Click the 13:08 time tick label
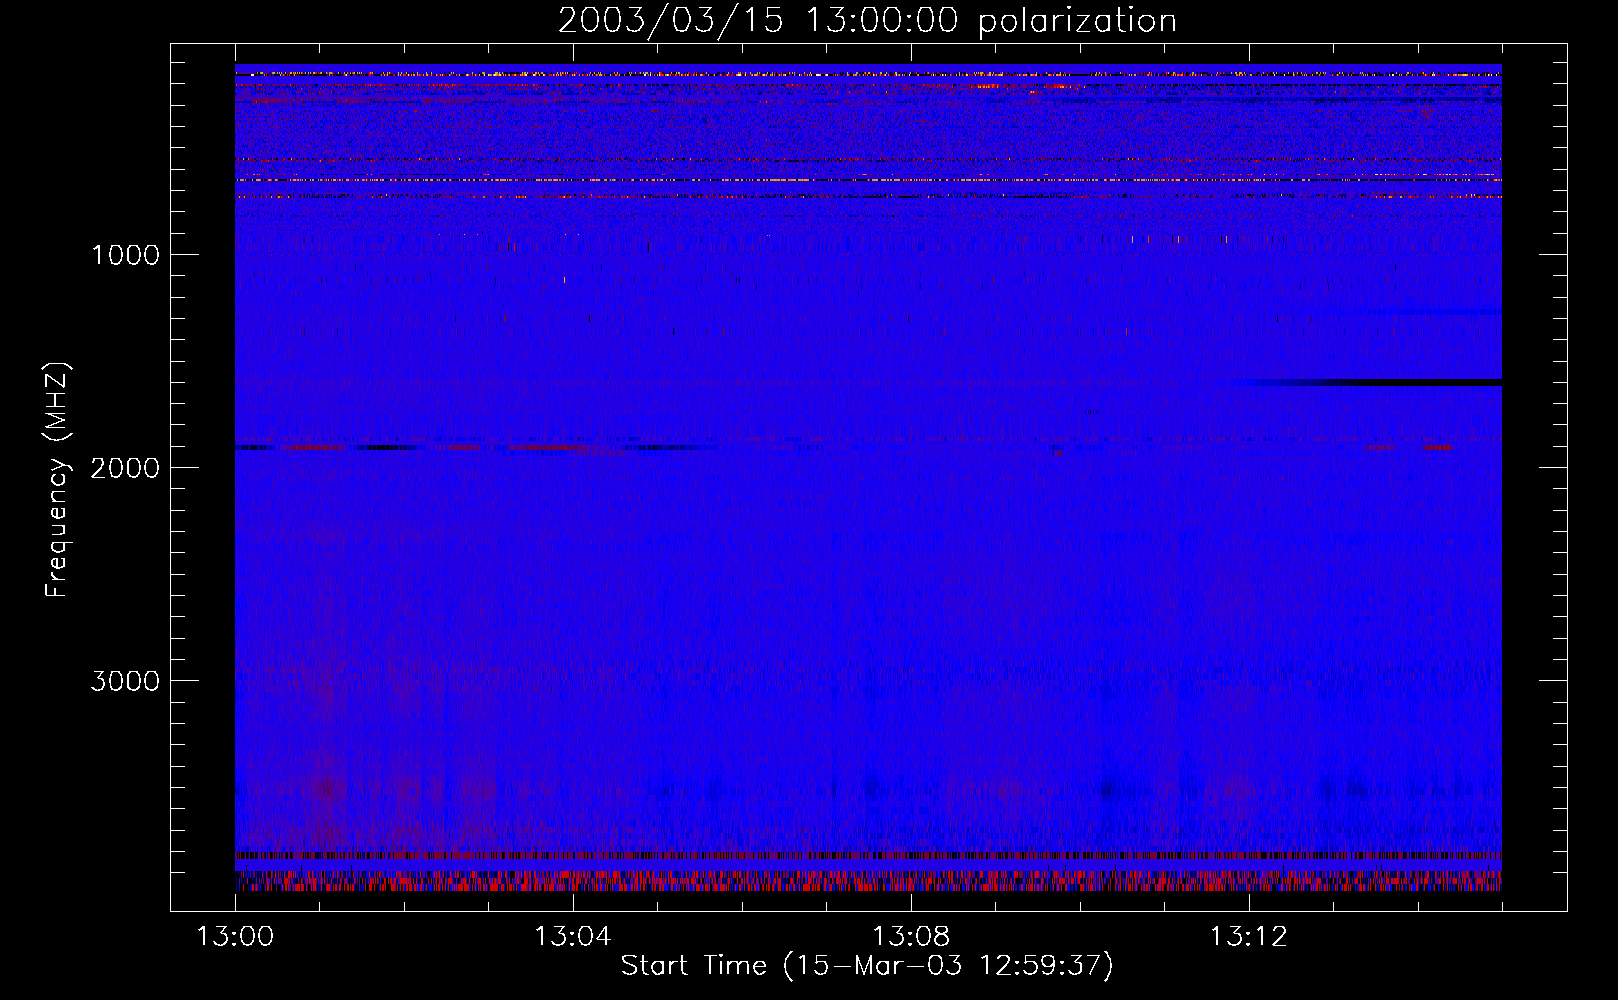This screenshot has height=1000, width=1618. (910, 937)
